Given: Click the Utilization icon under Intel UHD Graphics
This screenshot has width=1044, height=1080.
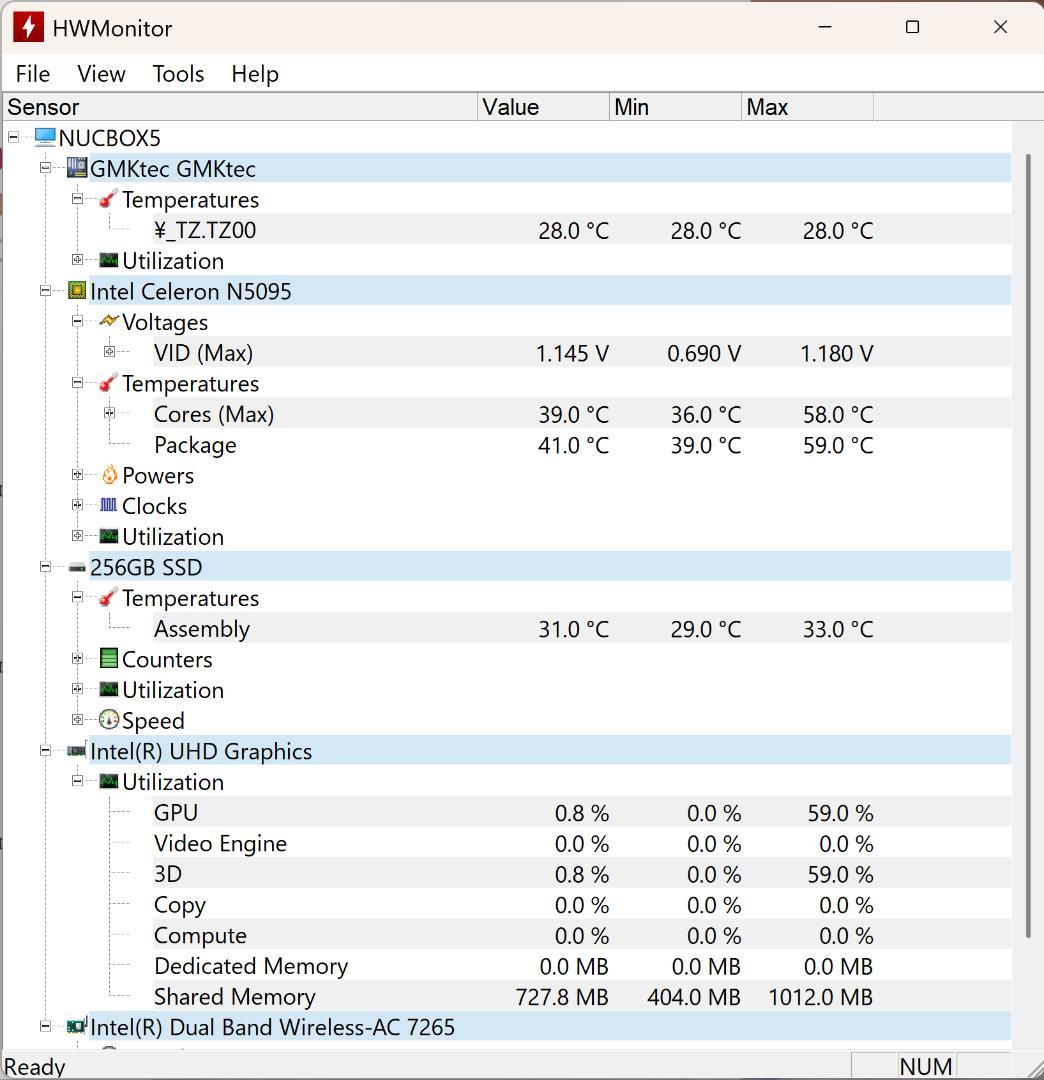Looking at the screenshot, I should [x=109, y=781].
